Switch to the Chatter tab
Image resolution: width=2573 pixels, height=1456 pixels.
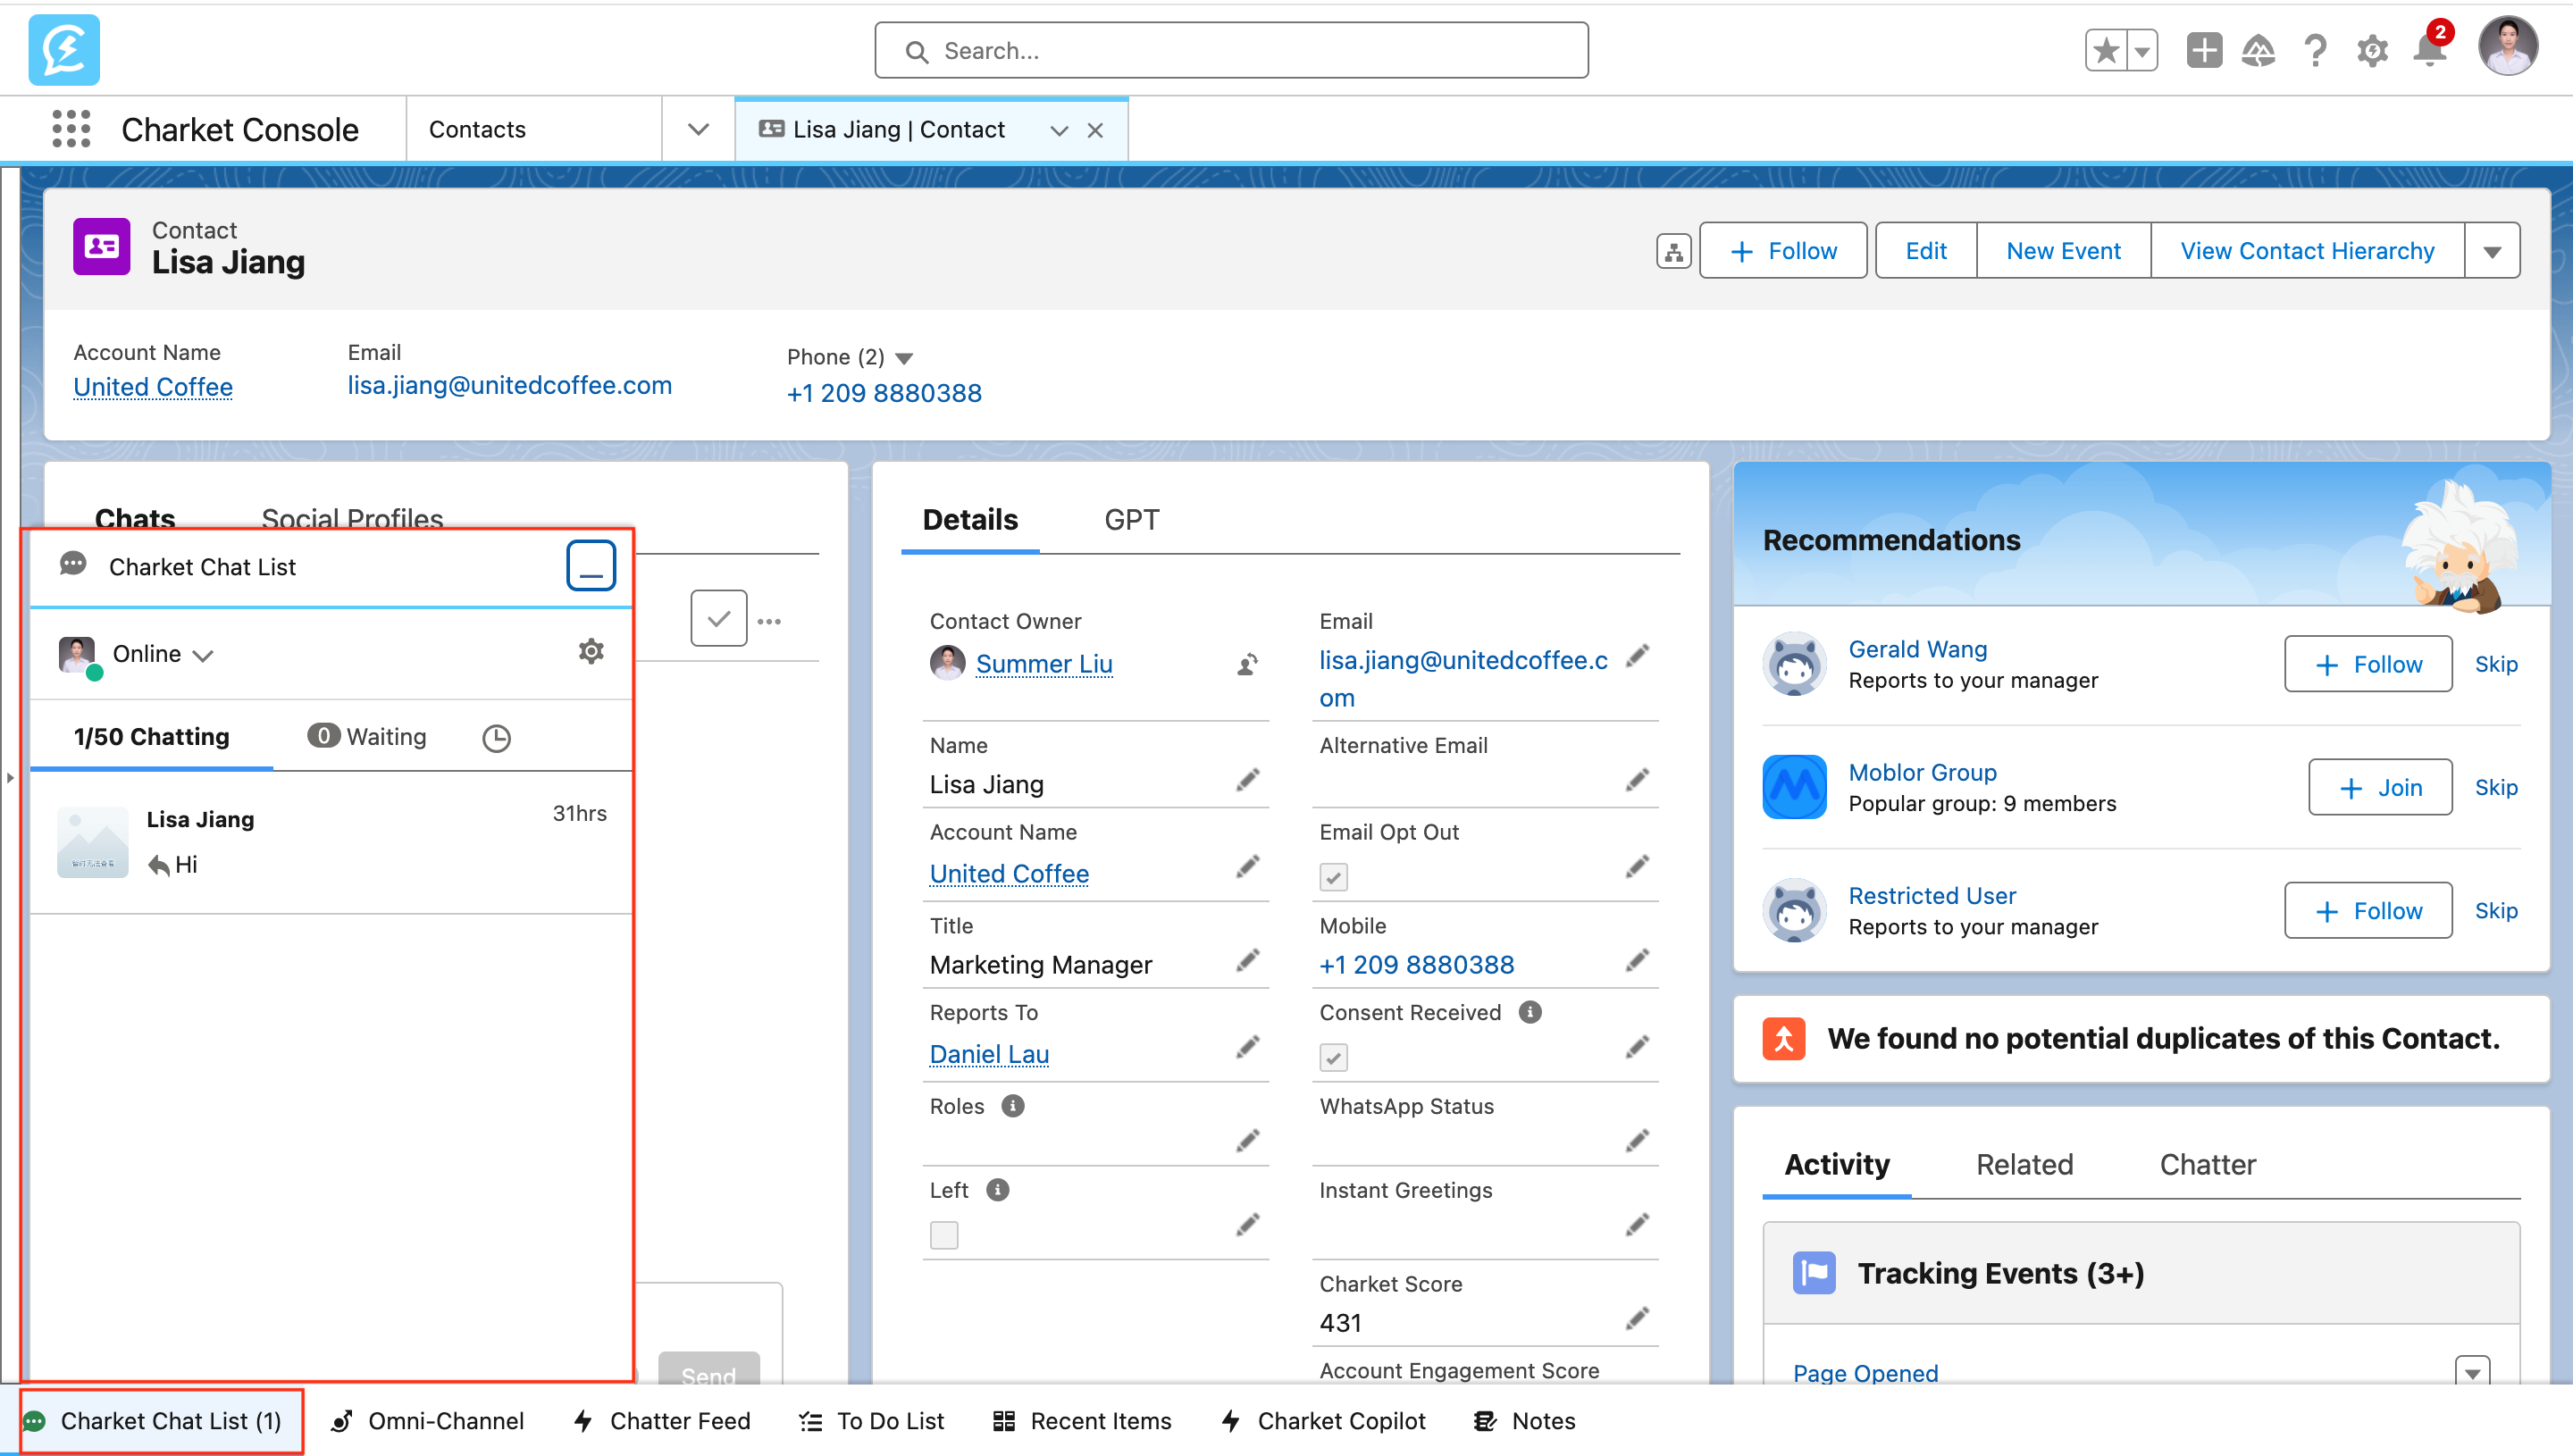2207,1165
